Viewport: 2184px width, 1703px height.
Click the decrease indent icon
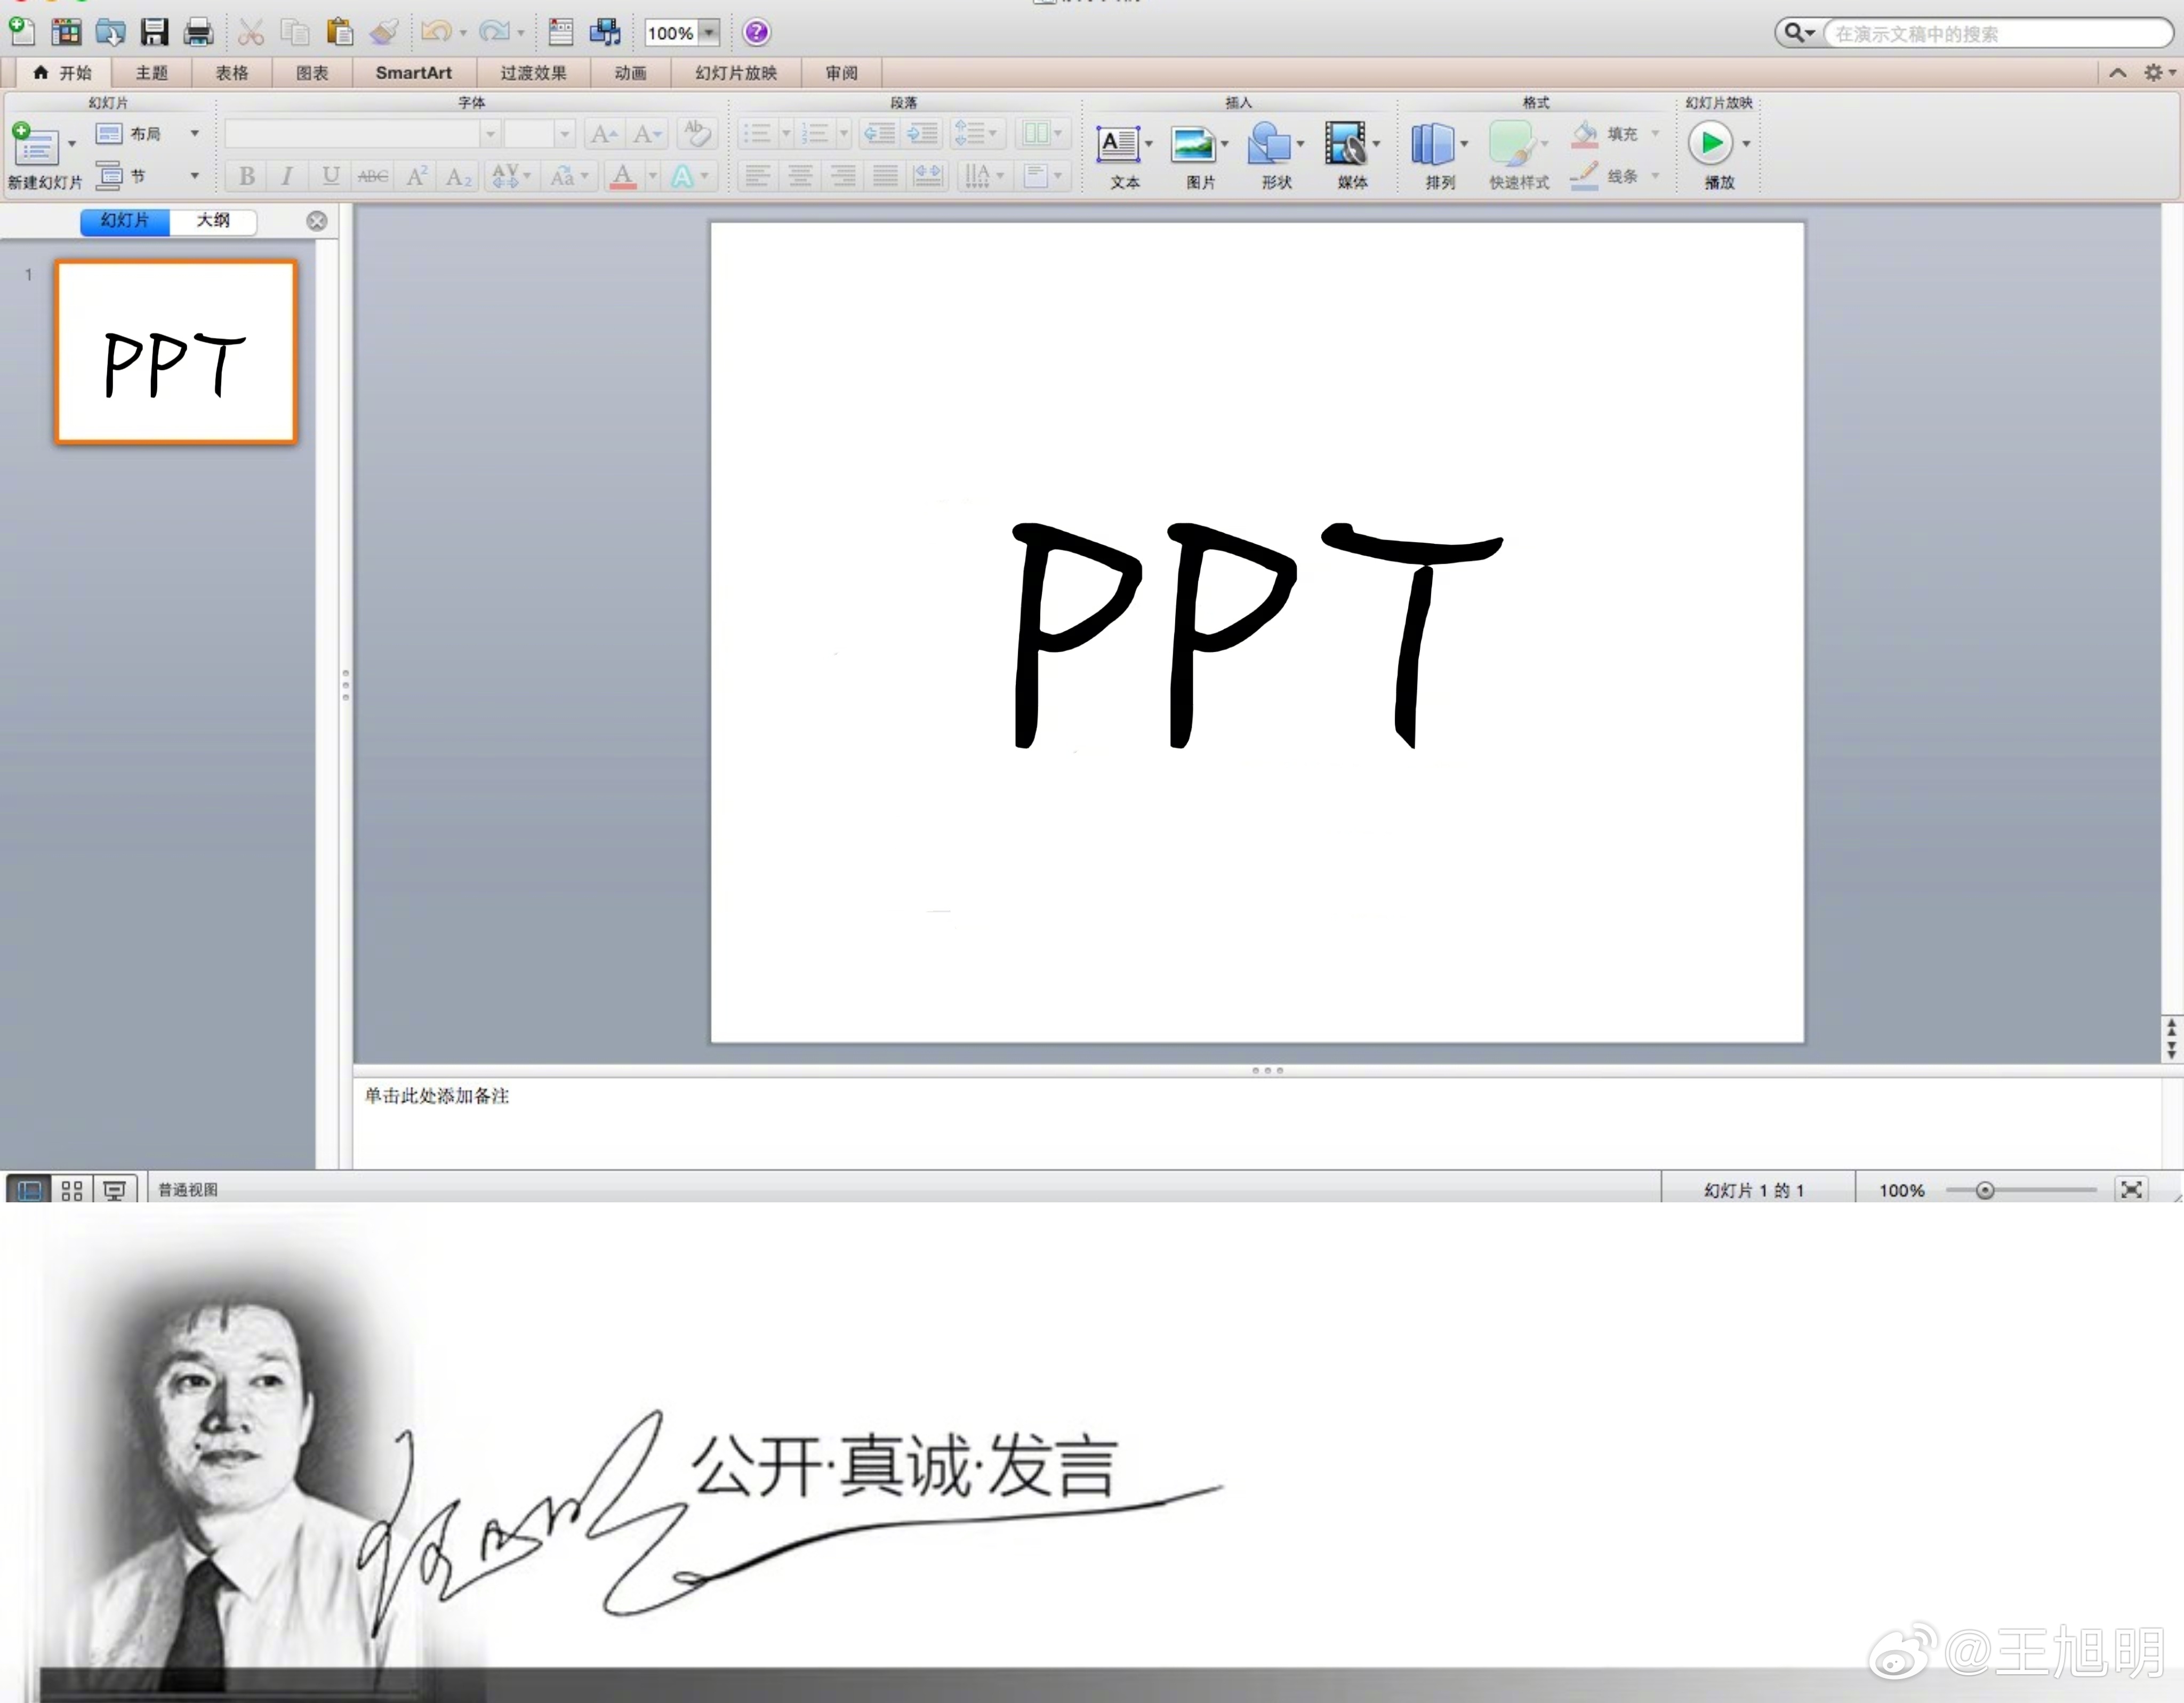879,133
